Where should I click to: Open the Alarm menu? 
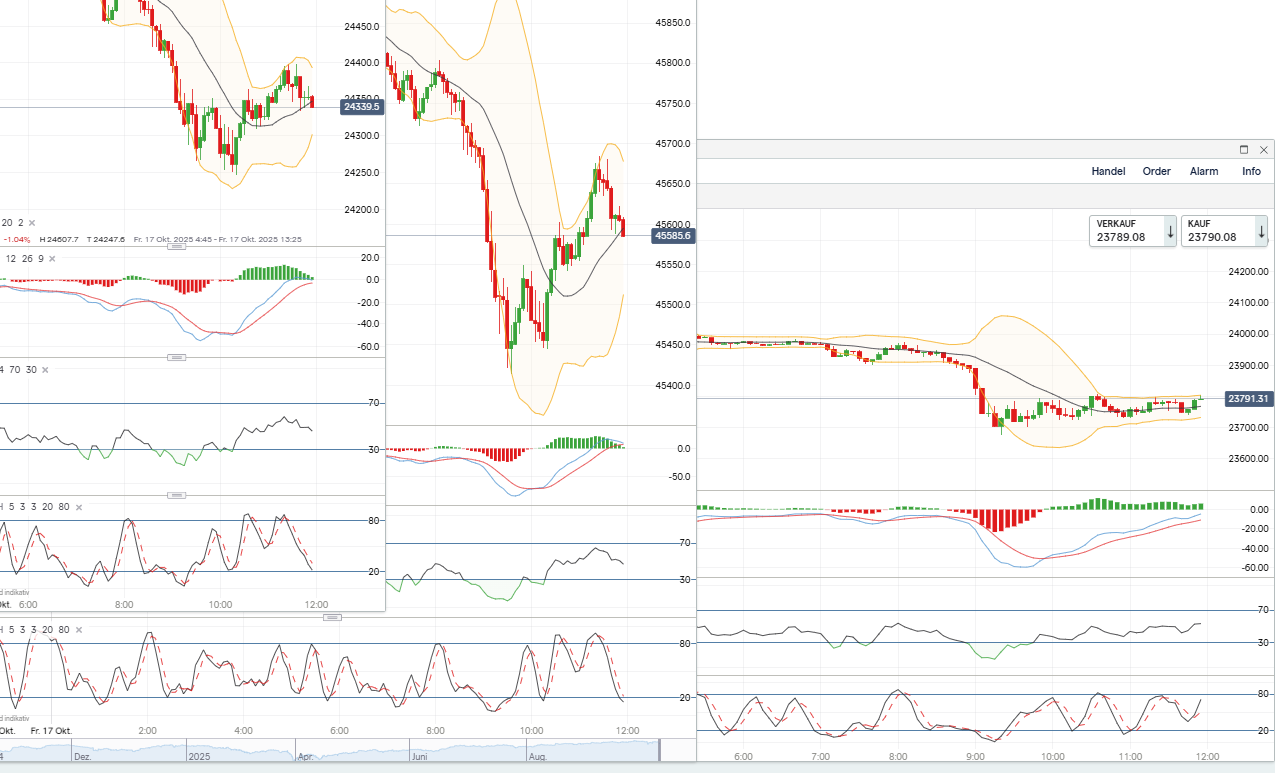point(1204,171)
